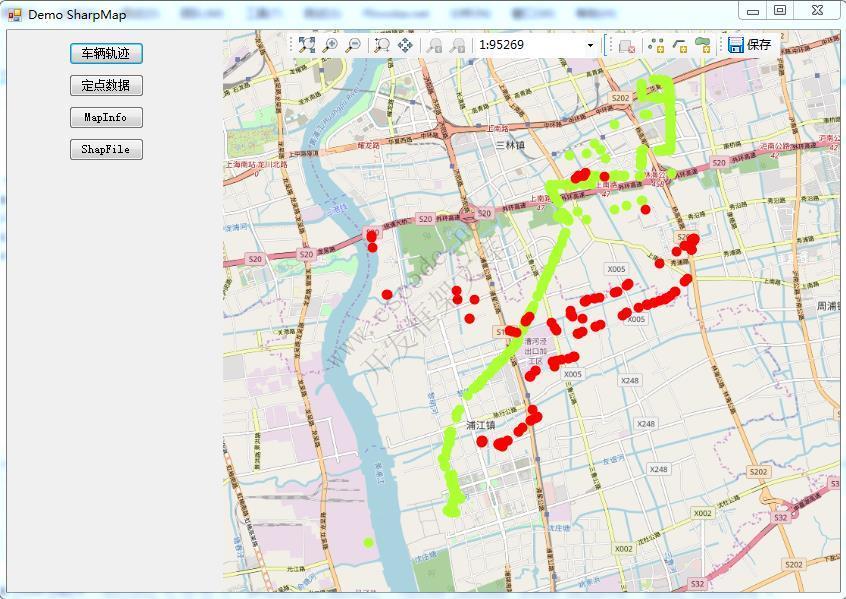Click the zoom to next extent icon
846x599 pixels.
tap(459, 44)
